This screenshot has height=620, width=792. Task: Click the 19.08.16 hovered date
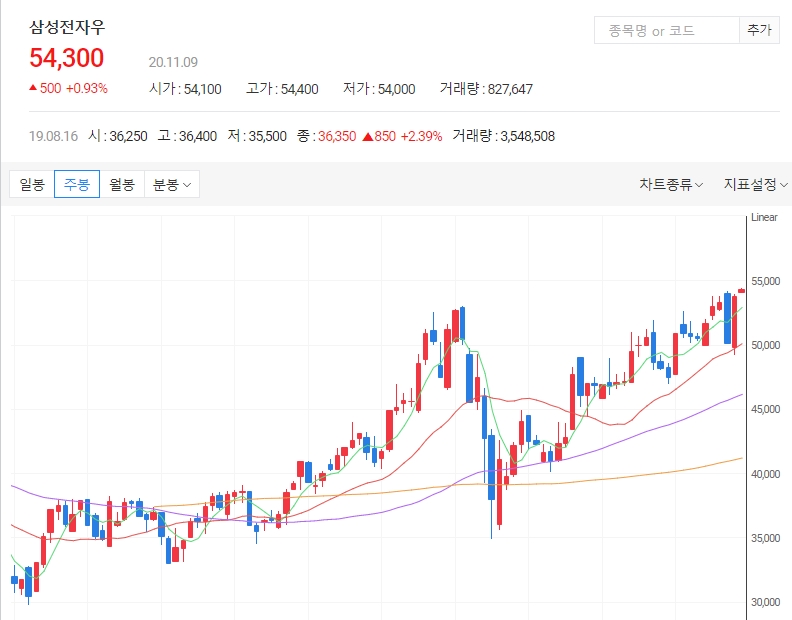click(54, 136)
